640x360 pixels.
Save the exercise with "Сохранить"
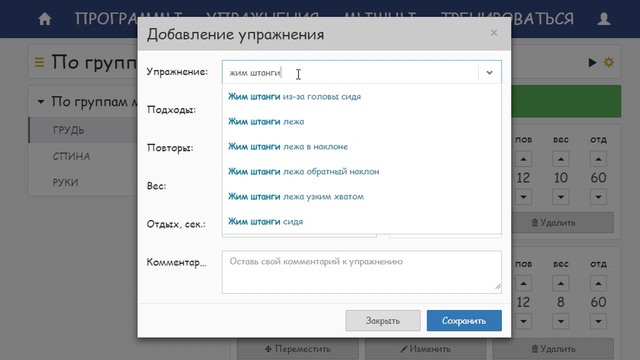(464, 321)
